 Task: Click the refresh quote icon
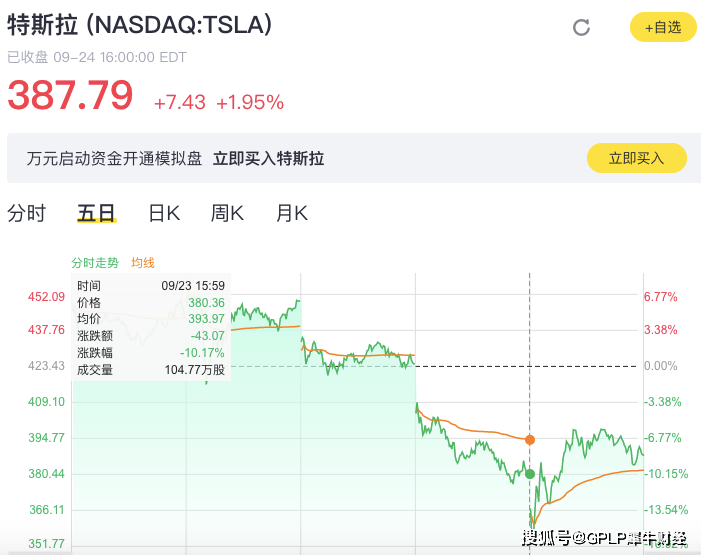tap(581, 27)
